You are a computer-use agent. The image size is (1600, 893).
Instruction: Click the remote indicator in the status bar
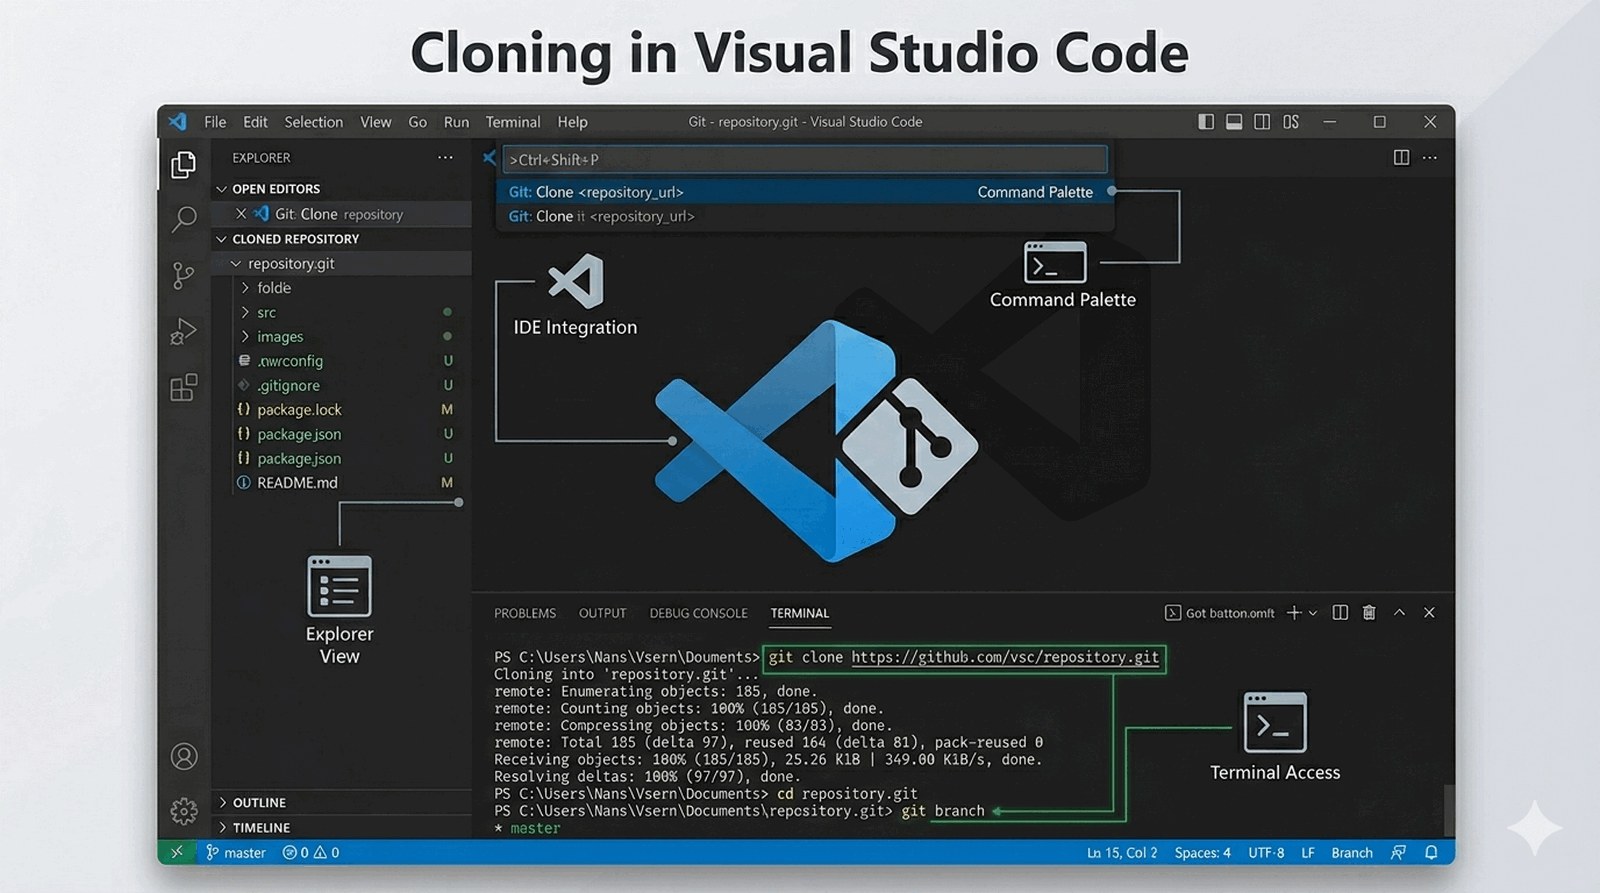coord(177,853)
